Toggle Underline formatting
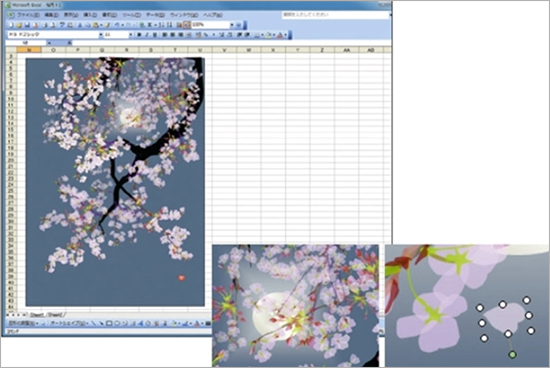The image size is (550, 368). point(155,35)
